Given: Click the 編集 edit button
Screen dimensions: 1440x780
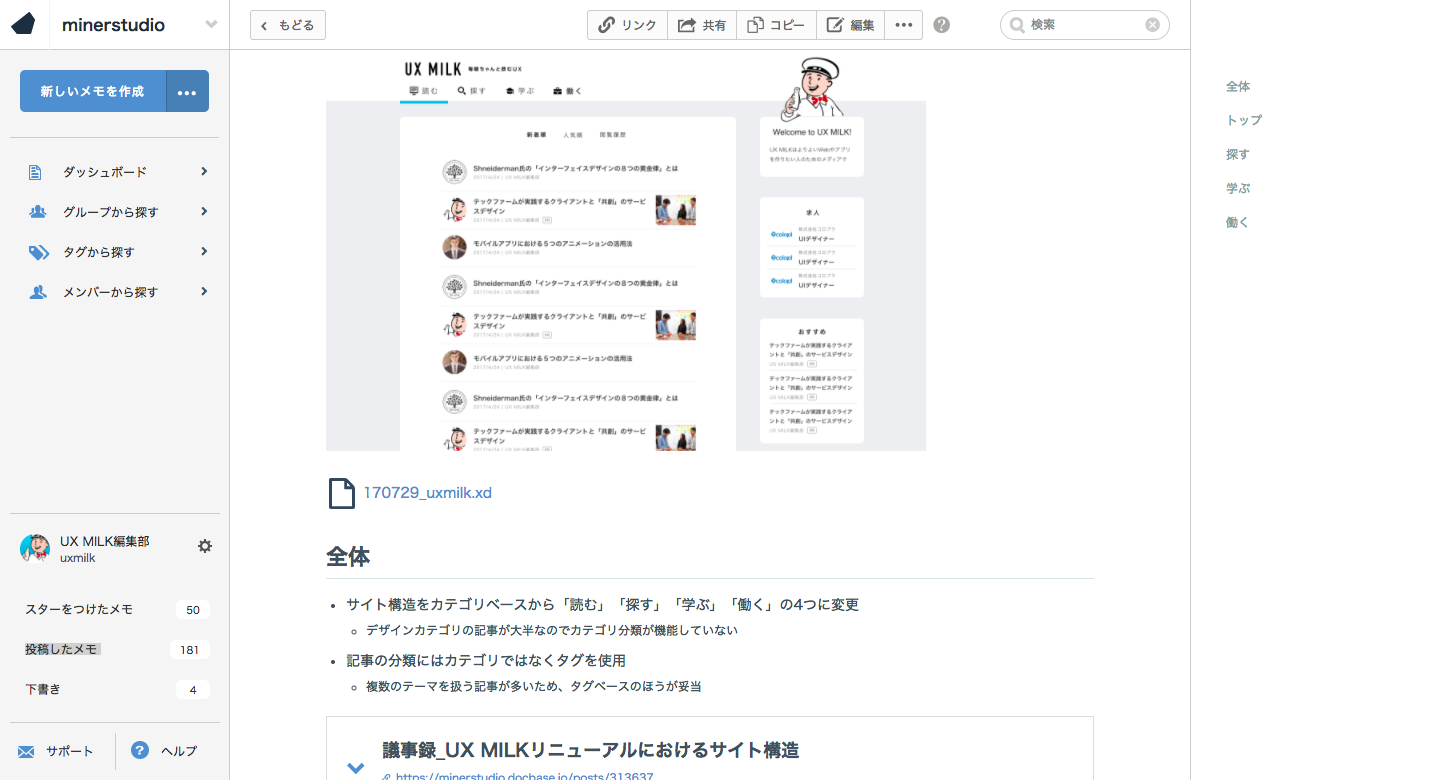Looking at the screenshot, I should [850, 25].
